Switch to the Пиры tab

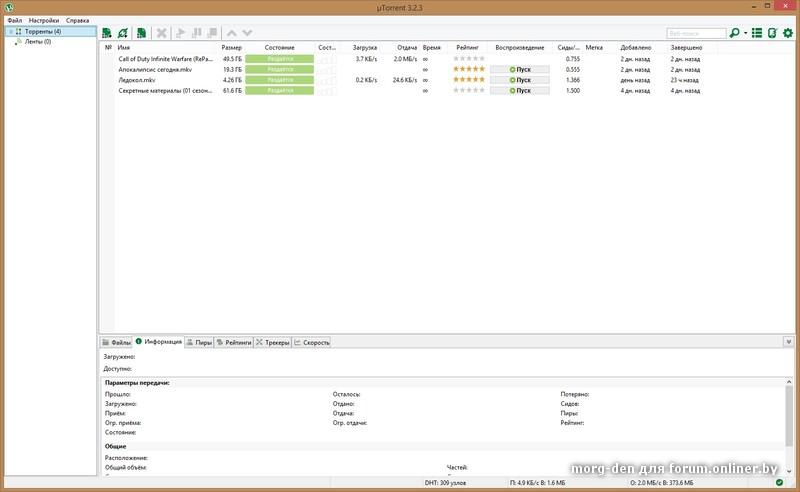tap(199, 342)
